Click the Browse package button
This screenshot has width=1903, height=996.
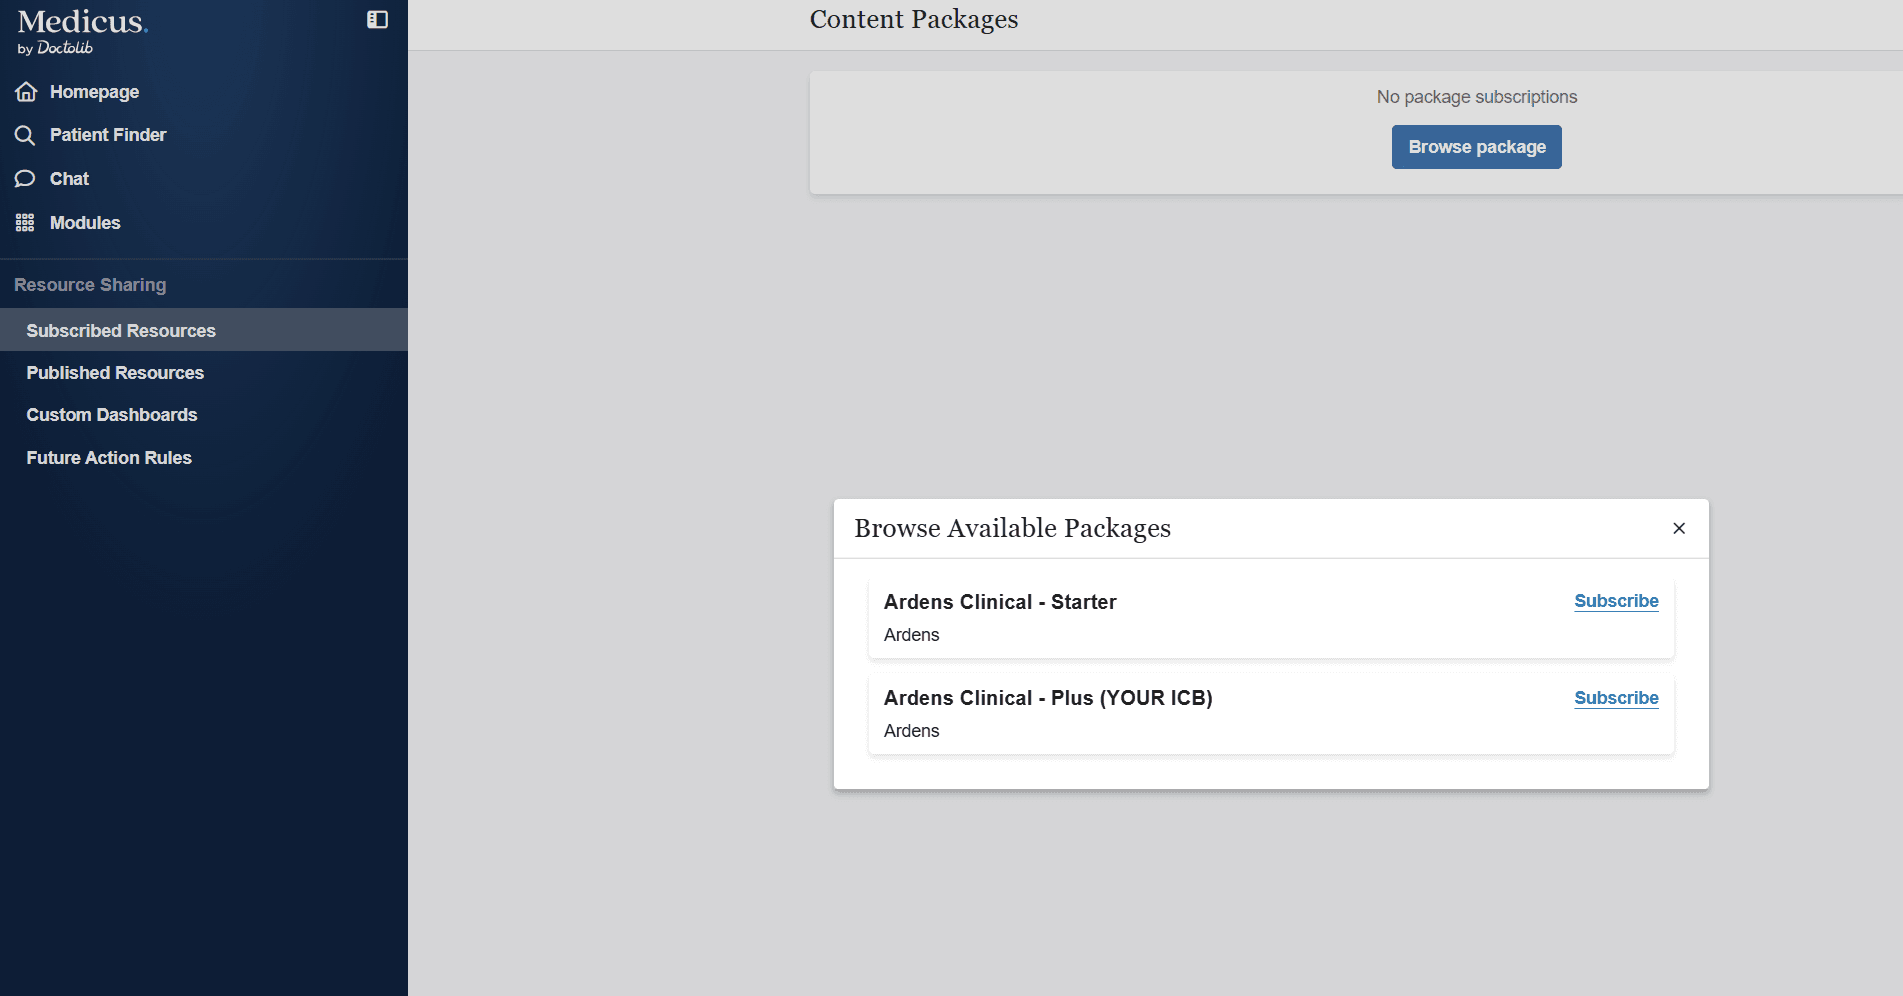tap(1476, 147)
